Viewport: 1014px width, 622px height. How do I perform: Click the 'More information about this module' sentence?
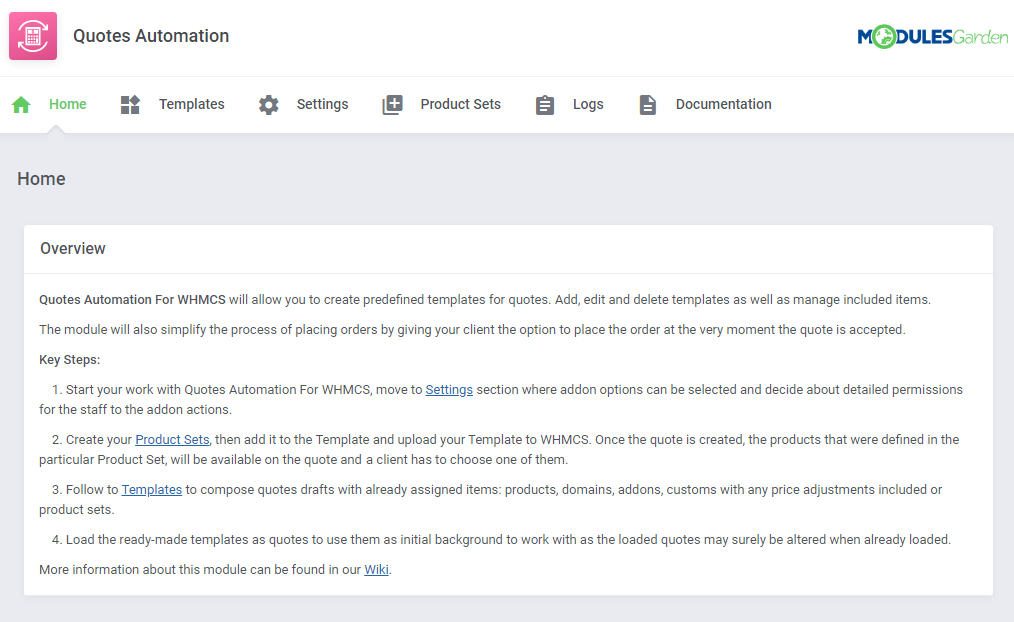pos(215,570)
